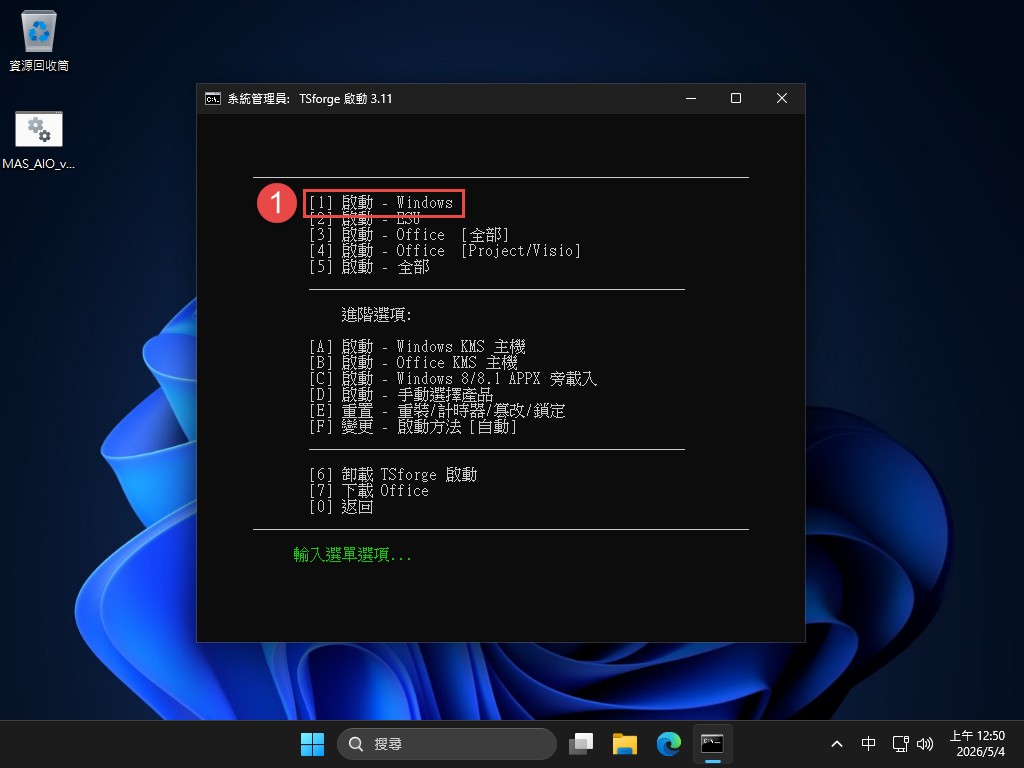
Task: Switch the 中 input method indicator
Action: coord(868,744)
